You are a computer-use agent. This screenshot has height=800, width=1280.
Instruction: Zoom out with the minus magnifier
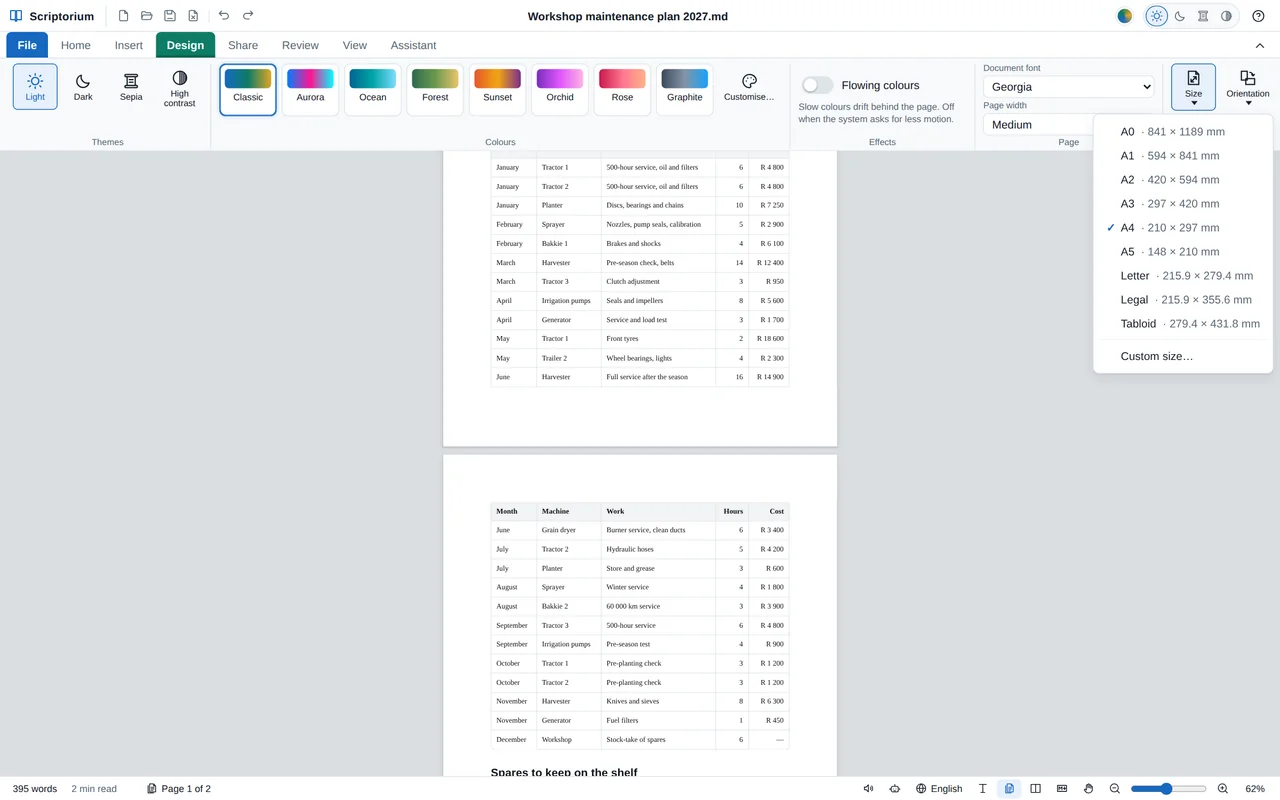[x=1115, y=789]
